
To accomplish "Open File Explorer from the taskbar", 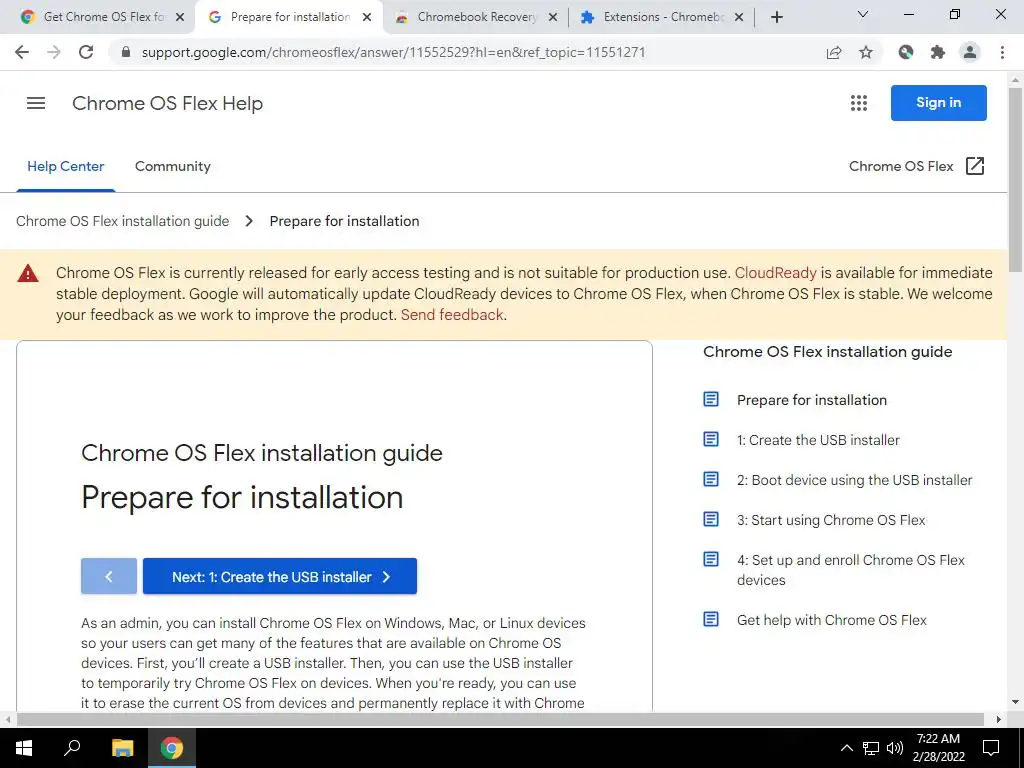I will click(122, 748).
